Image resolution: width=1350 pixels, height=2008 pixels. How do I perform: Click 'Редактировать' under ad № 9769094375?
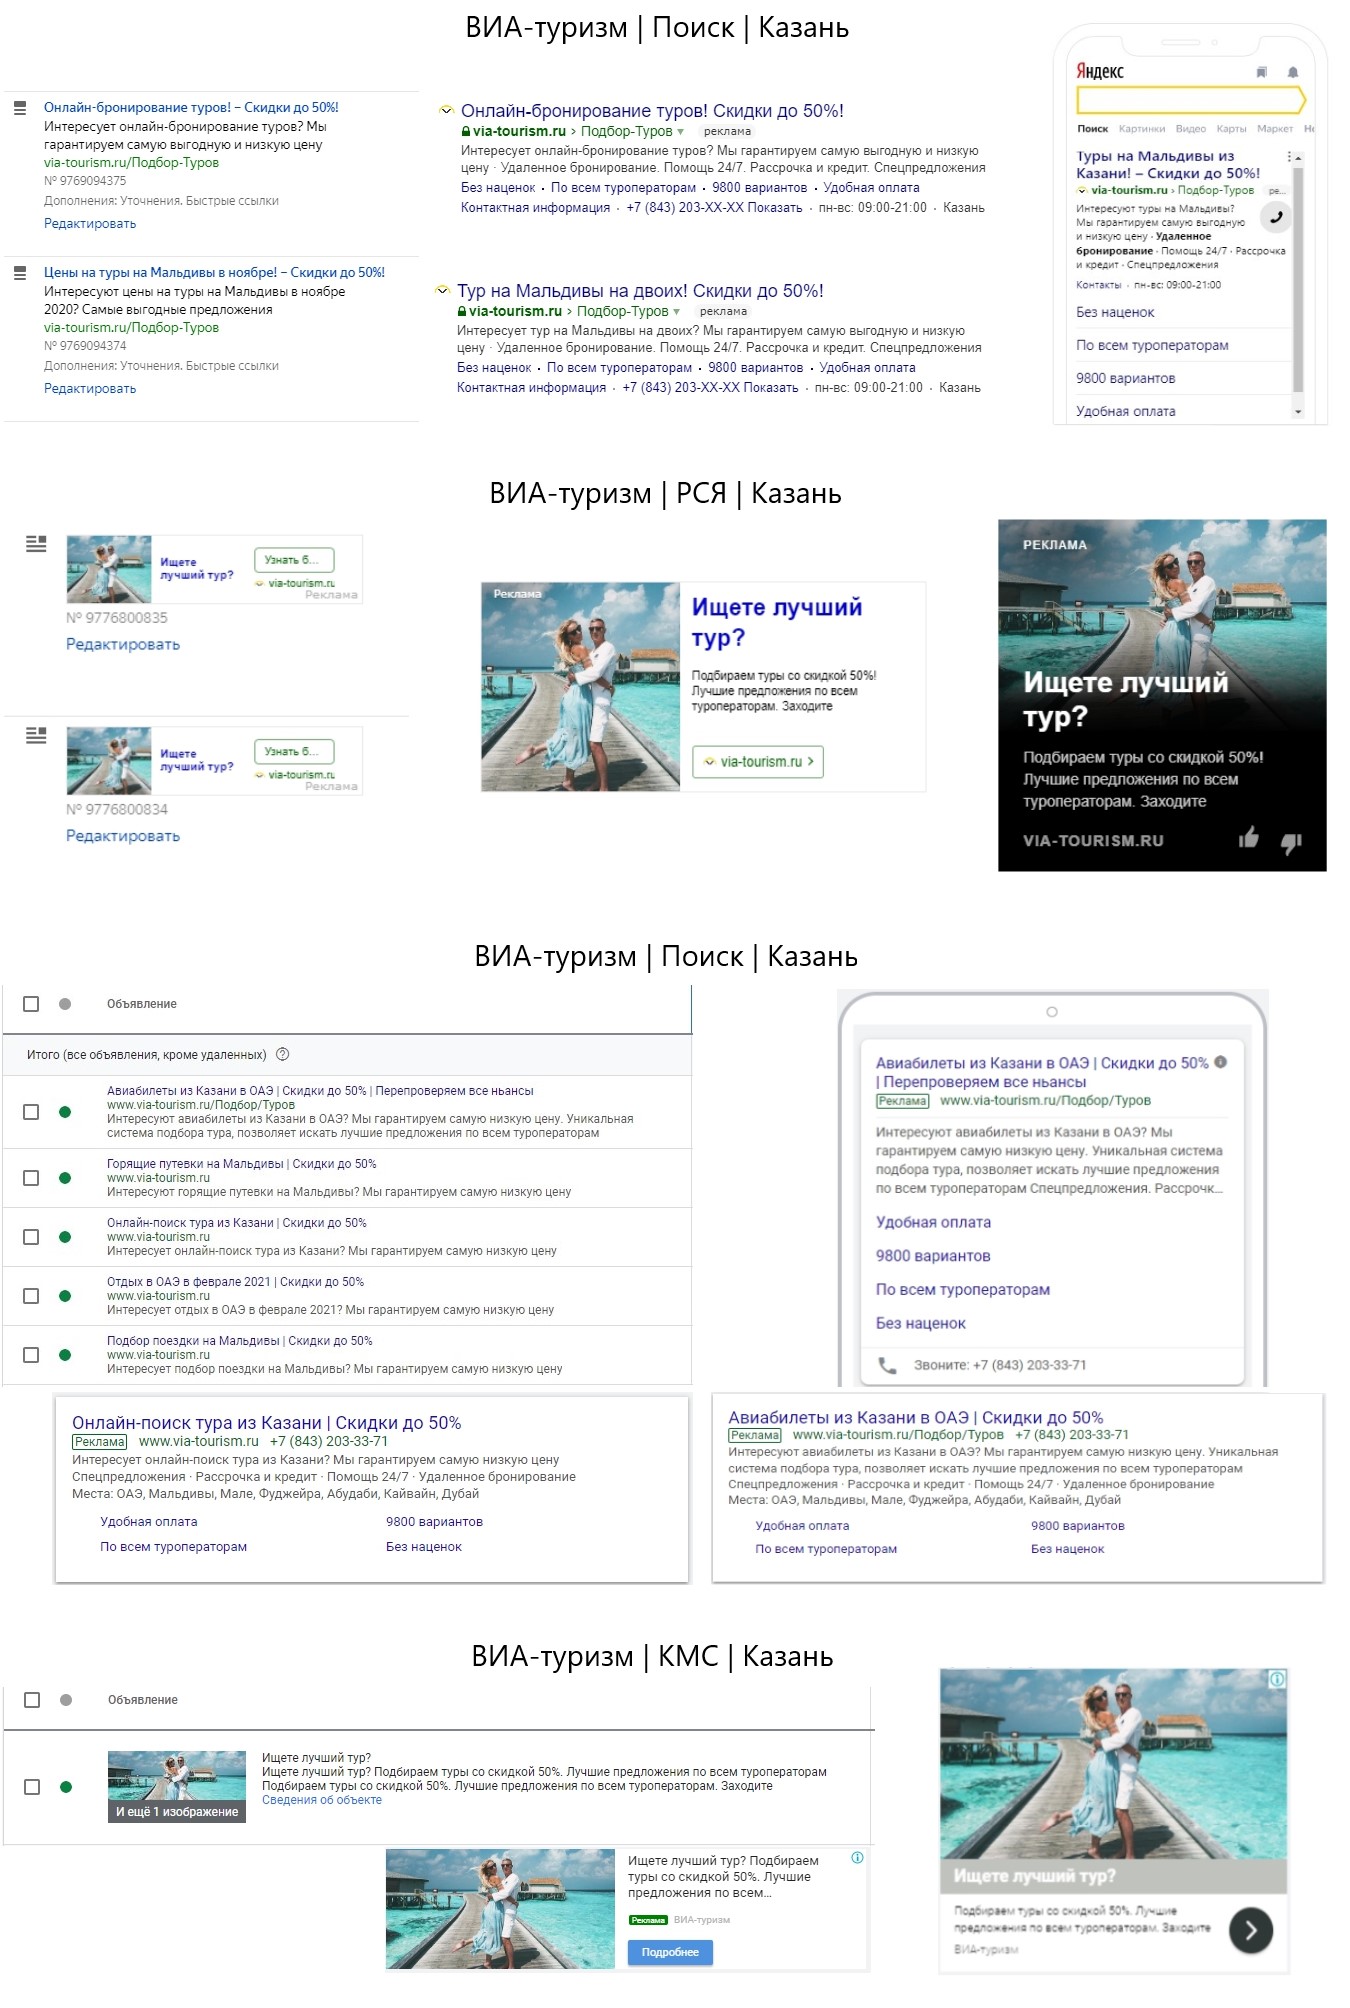coord(90,224)
